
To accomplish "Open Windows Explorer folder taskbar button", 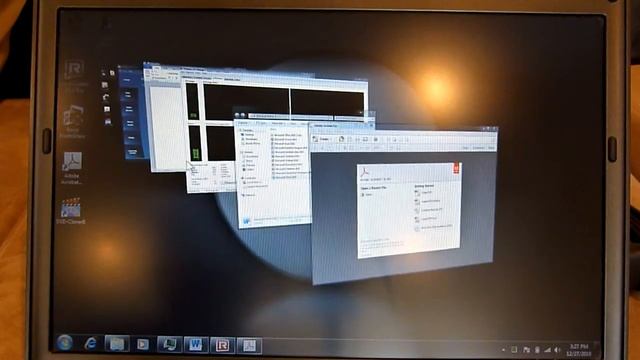I will (117, 344).
